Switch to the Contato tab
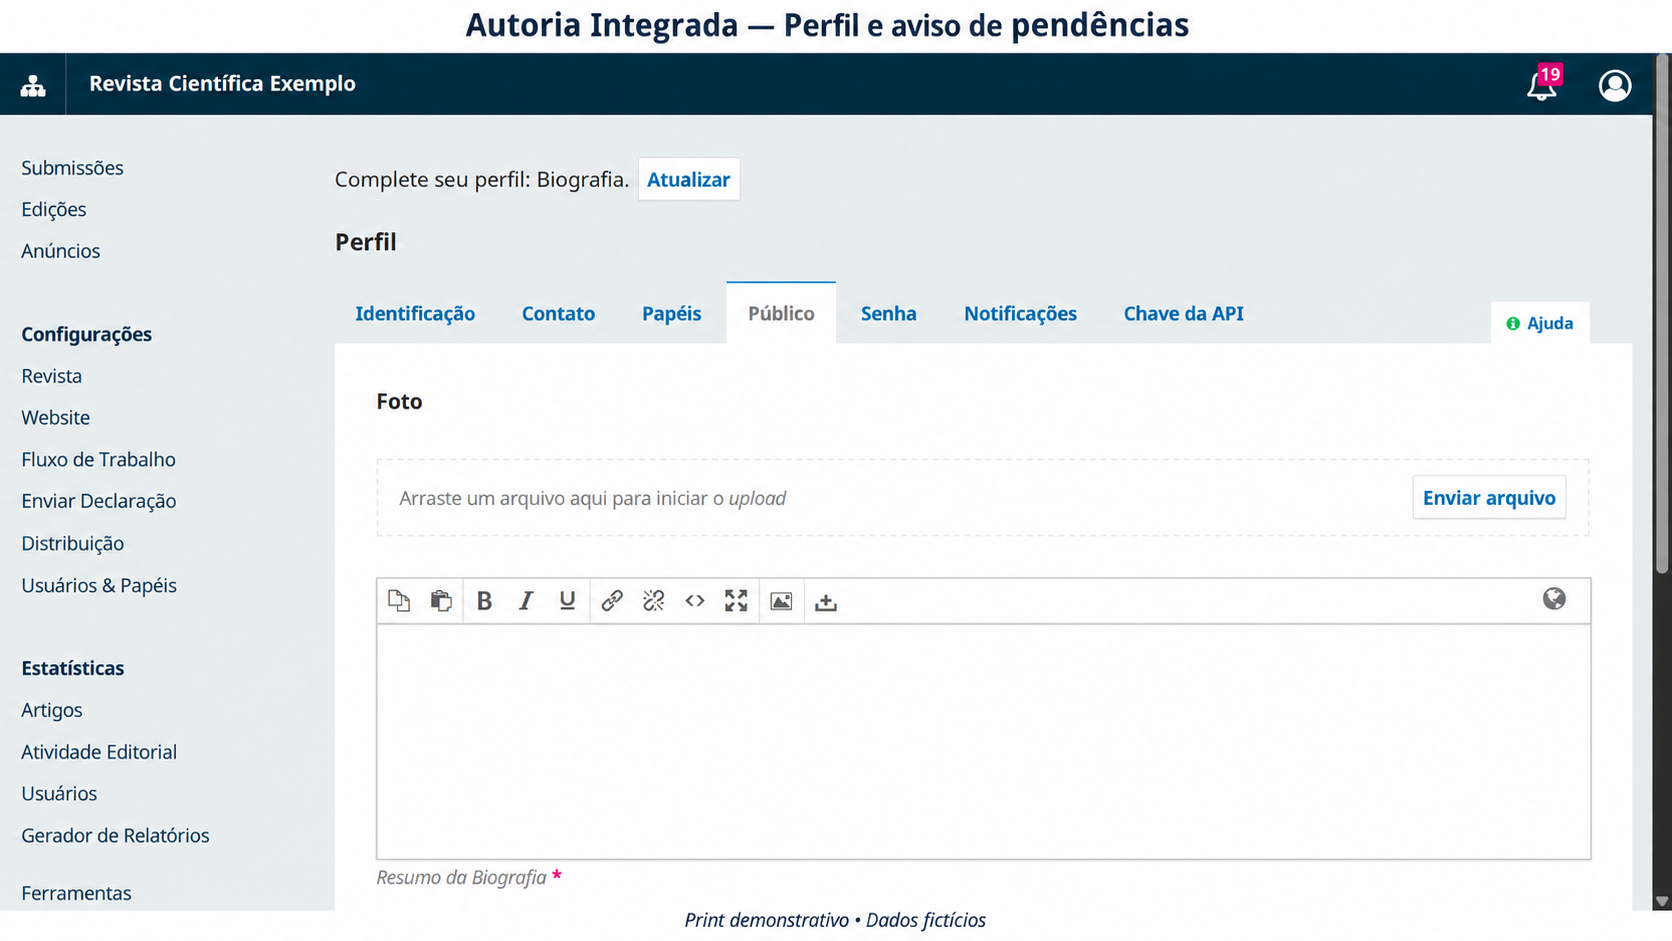This screenshot has height=941, width=1672. pyautogui.click(x=558, y=313)
